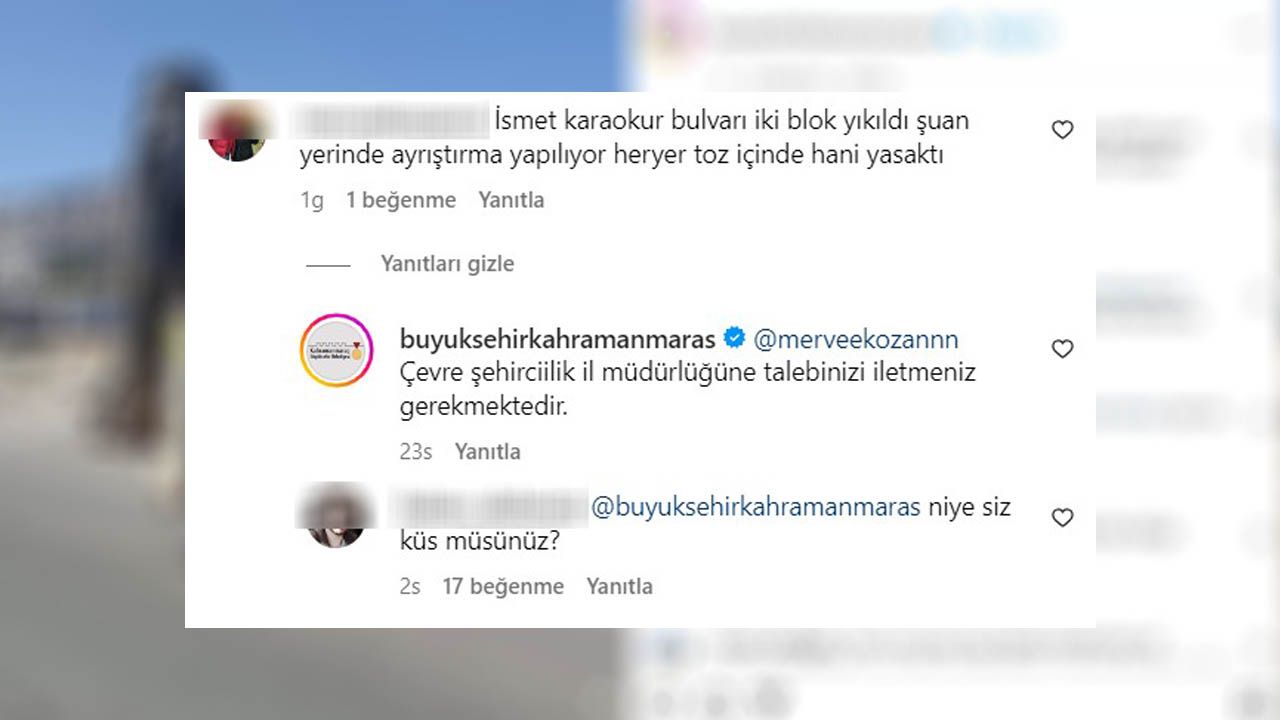Collapse replies with Yanıtları gizle
Screen dimensions: 1280x720
point(447,264)
